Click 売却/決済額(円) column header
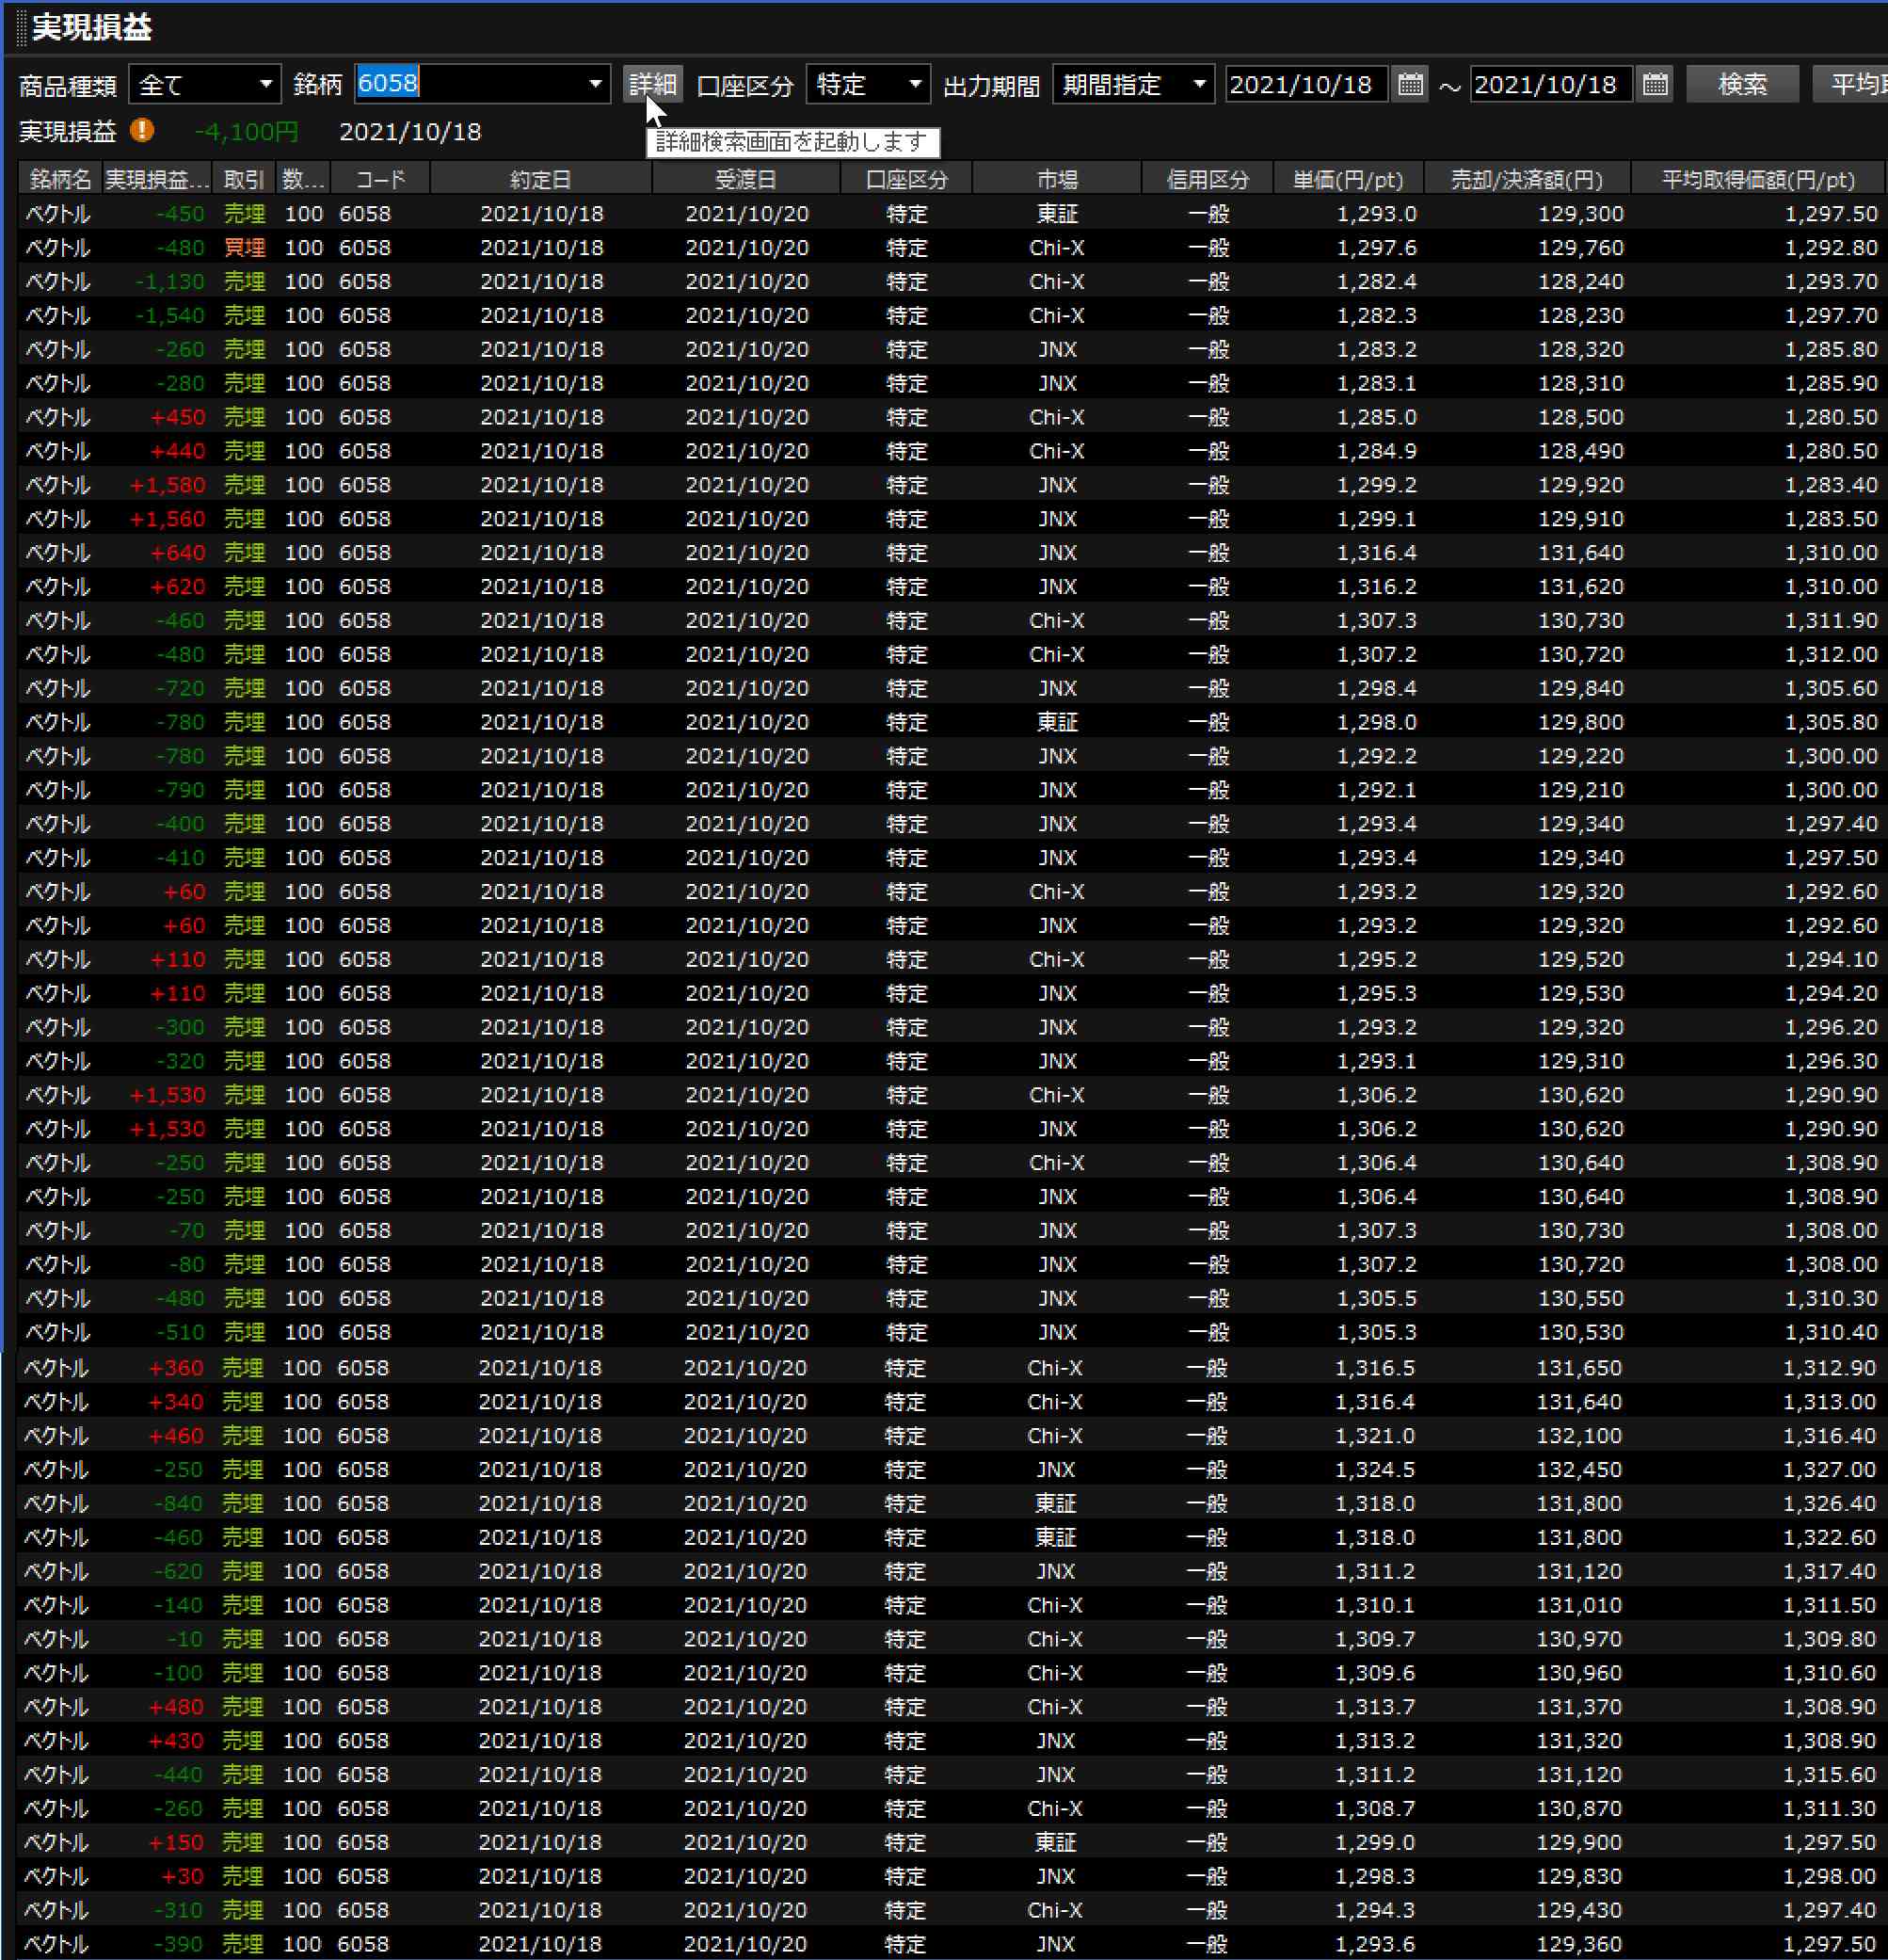This screenshot has width=1888, height=1960. [x=1526, y=180]
